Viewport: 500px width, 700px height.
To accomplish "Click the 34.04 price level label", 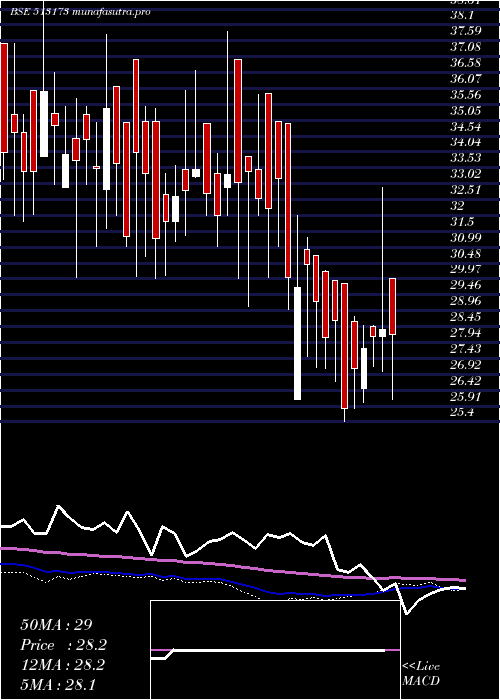I will point(466,142).
